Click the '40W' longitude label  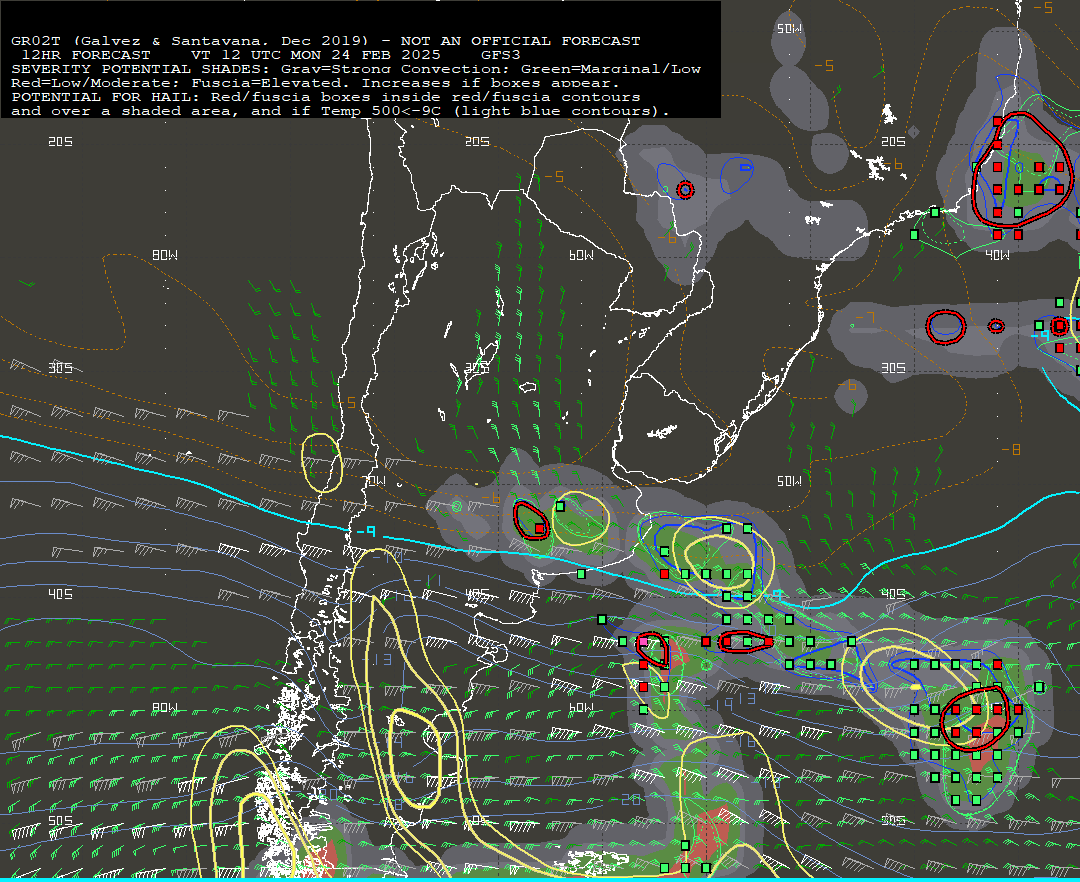tap(997, 255)
